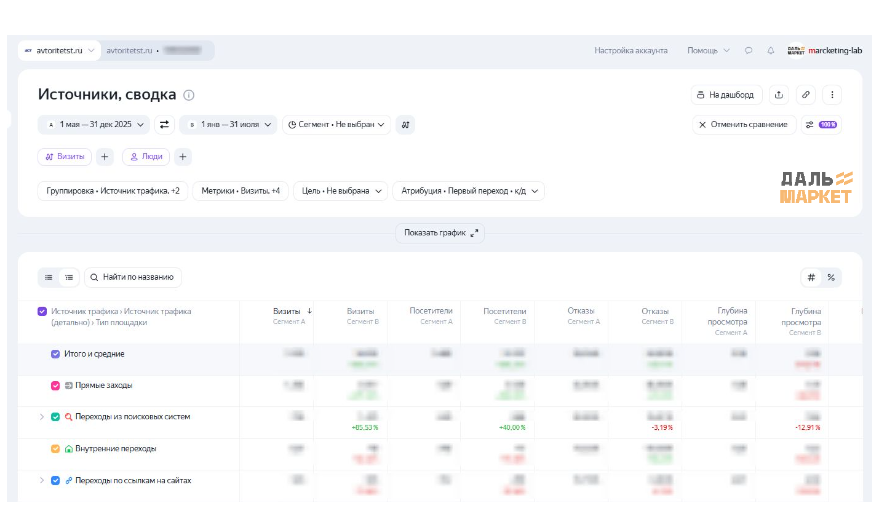
Task: Click the На дашборд button
Action: tap(727, 95)
